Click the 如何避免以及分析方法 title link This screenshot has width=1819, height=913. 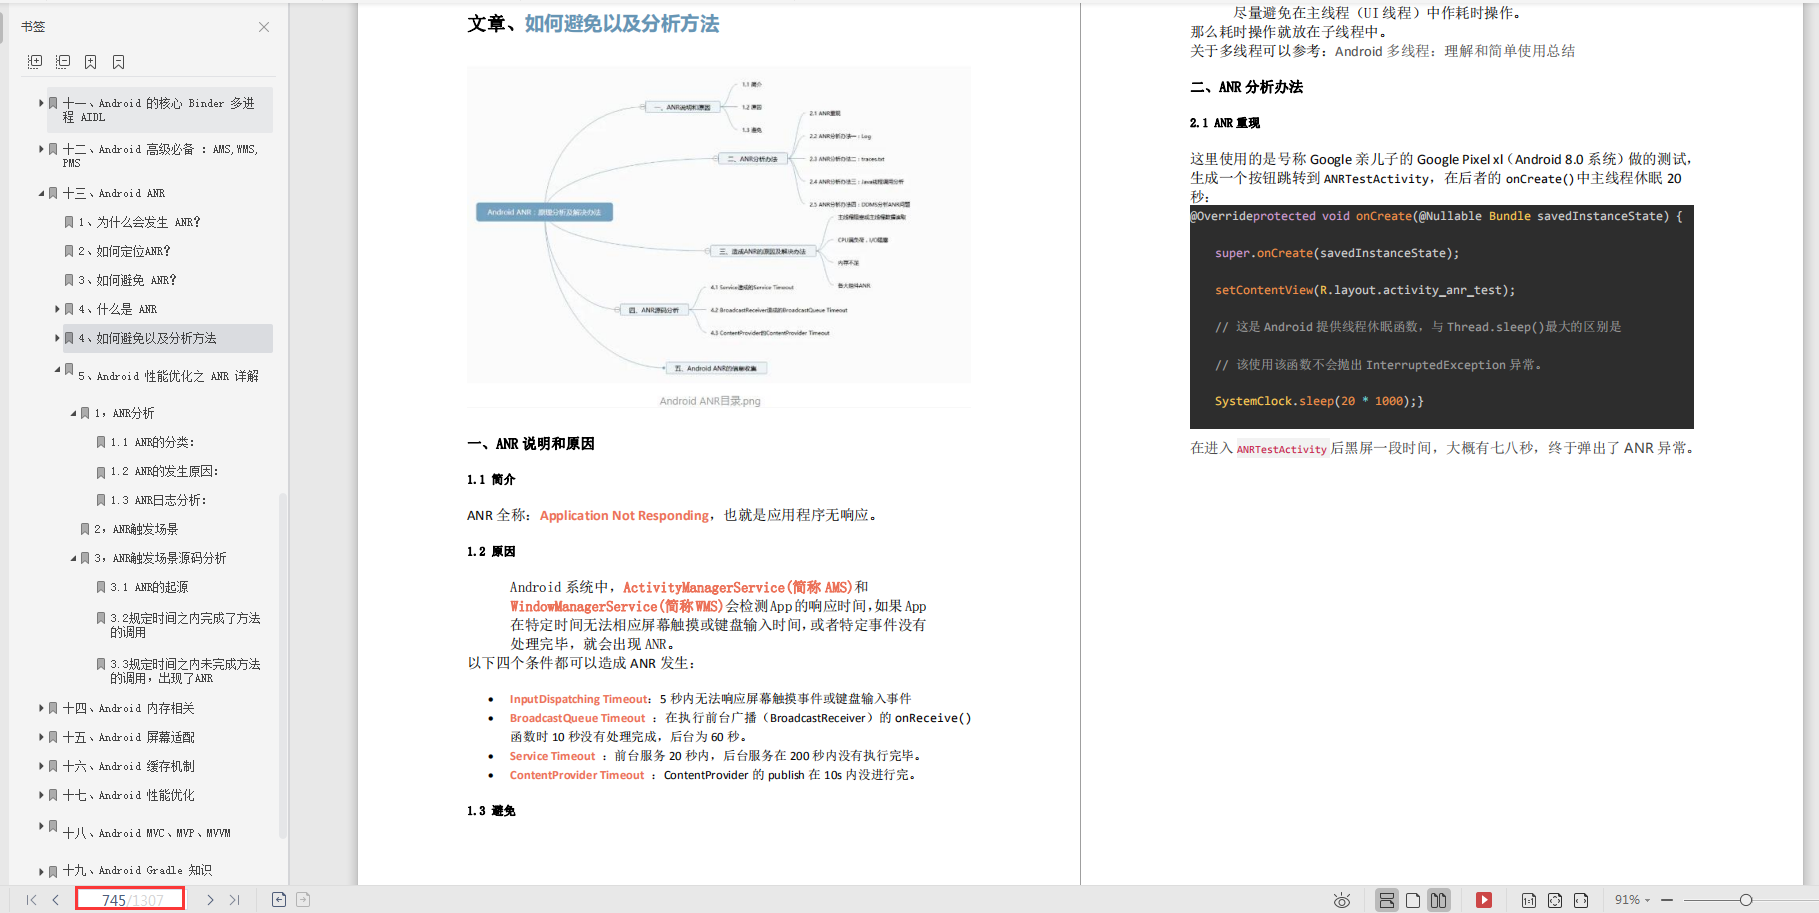click(622, 24)
